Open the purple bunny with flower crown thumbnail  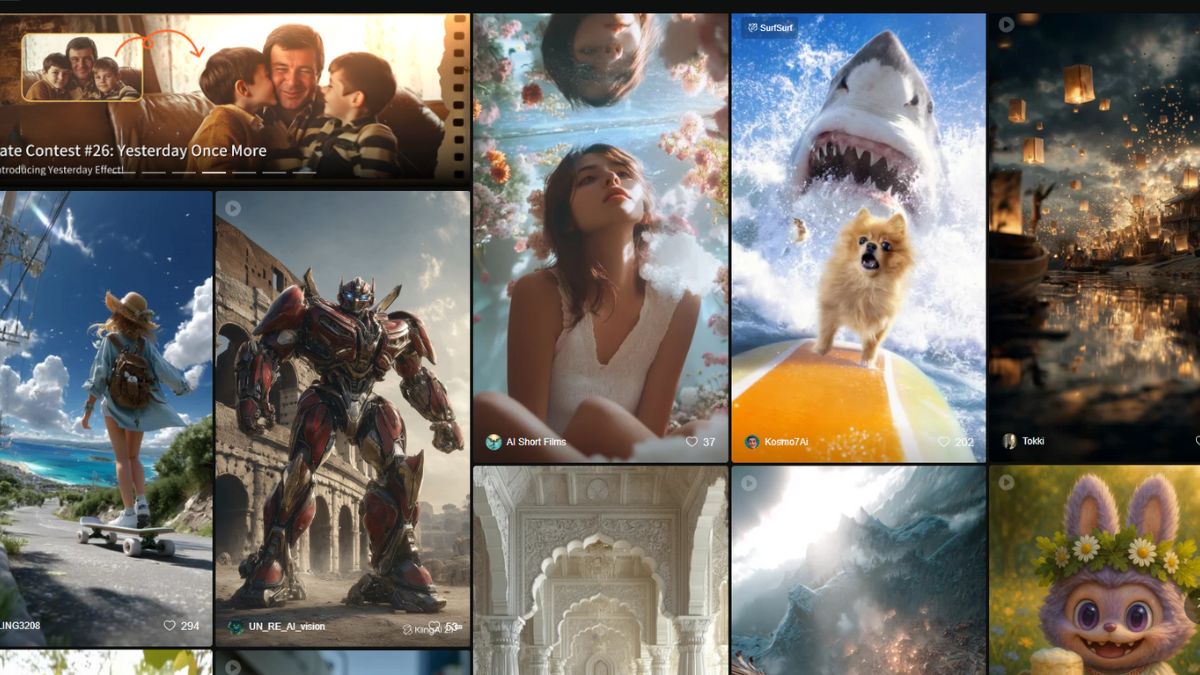(x=1094, y=570)
